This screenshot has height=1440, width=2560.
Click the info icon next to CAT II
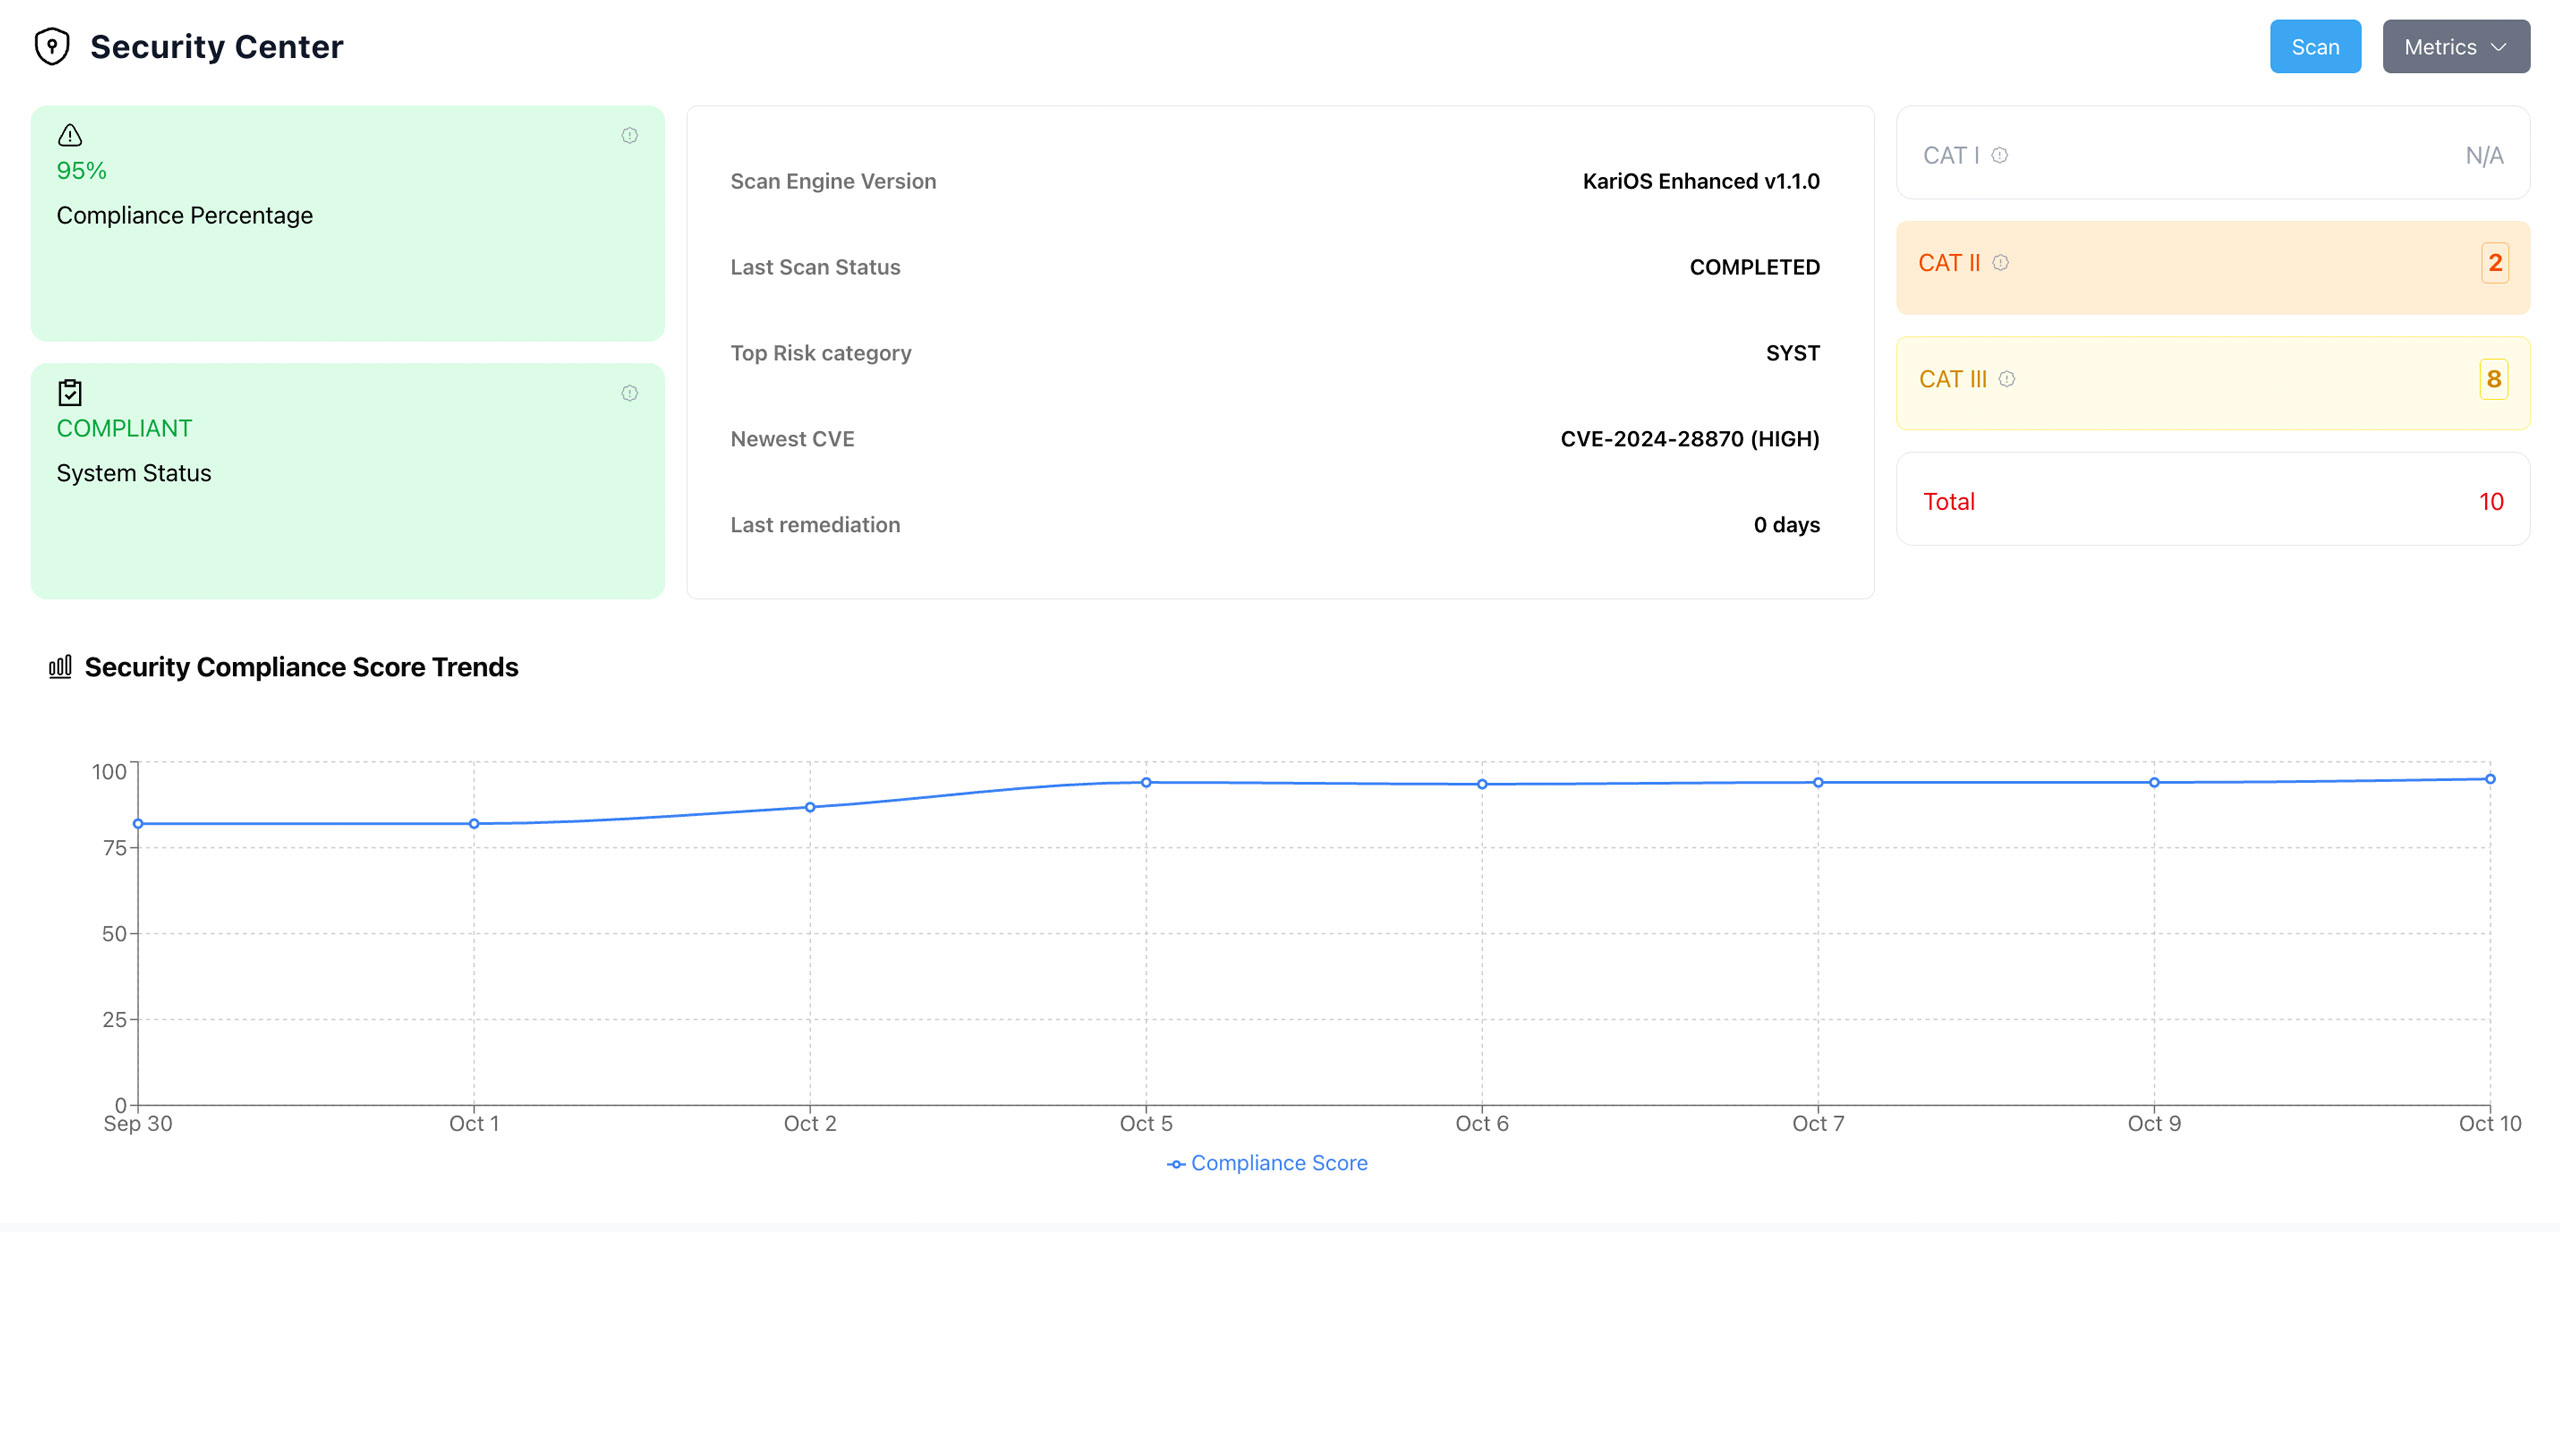tap(2000, 263)
